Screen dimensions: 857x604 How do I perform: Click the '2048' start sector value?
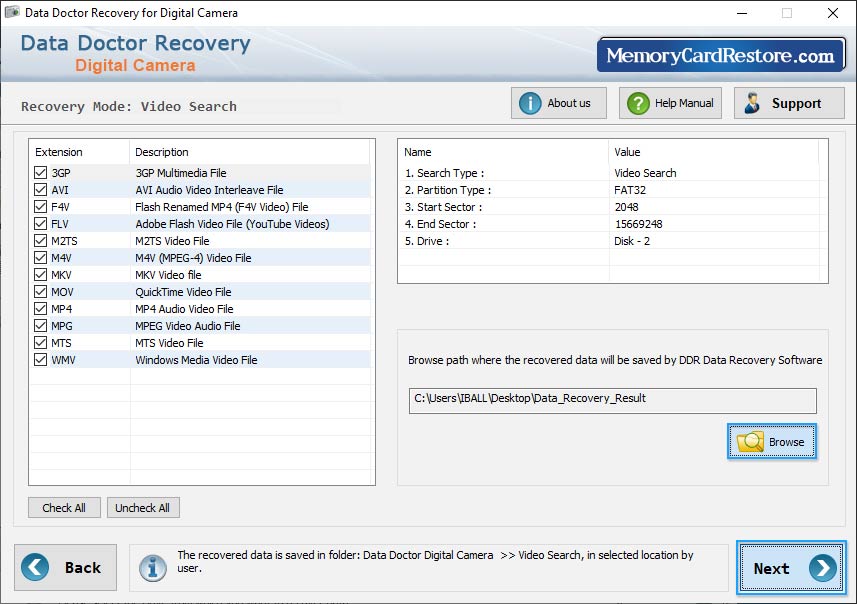626,207
